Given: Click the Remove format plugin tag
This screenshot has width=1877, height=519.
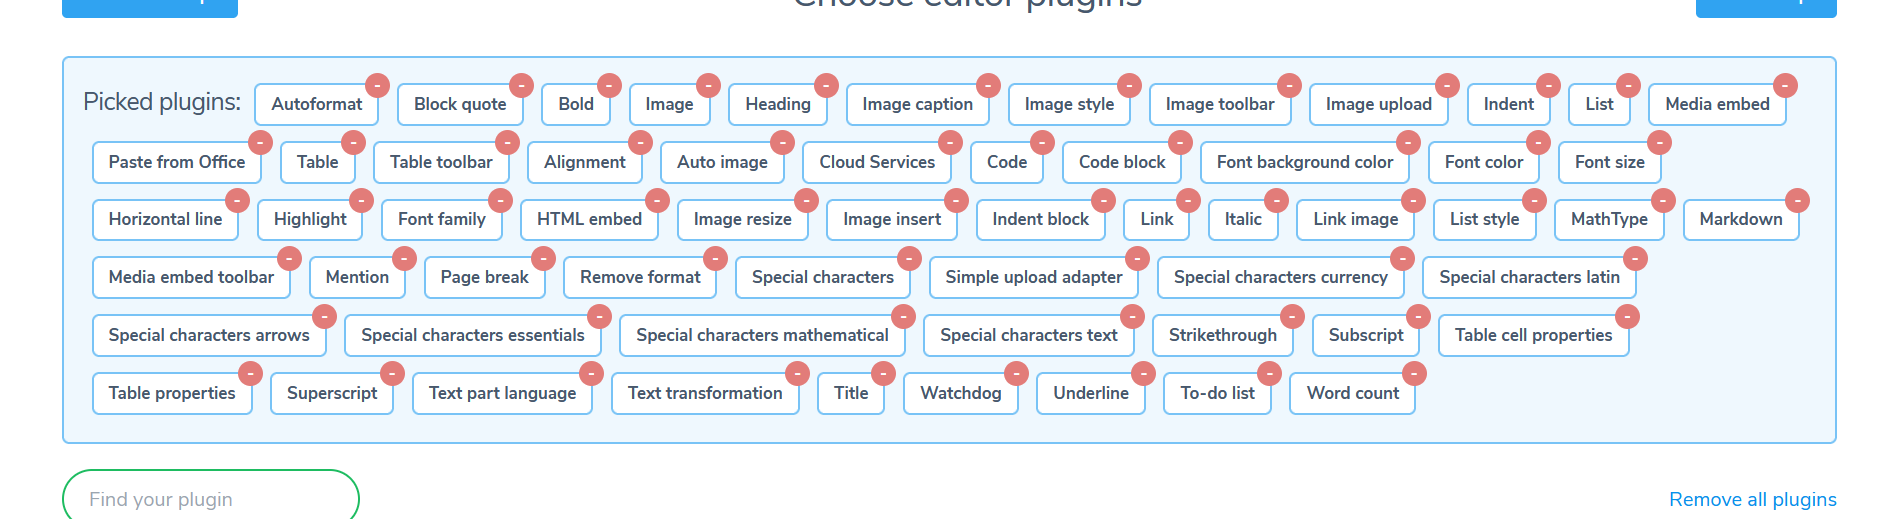Looking at the screenshot, I should click(x=640, y=277).
